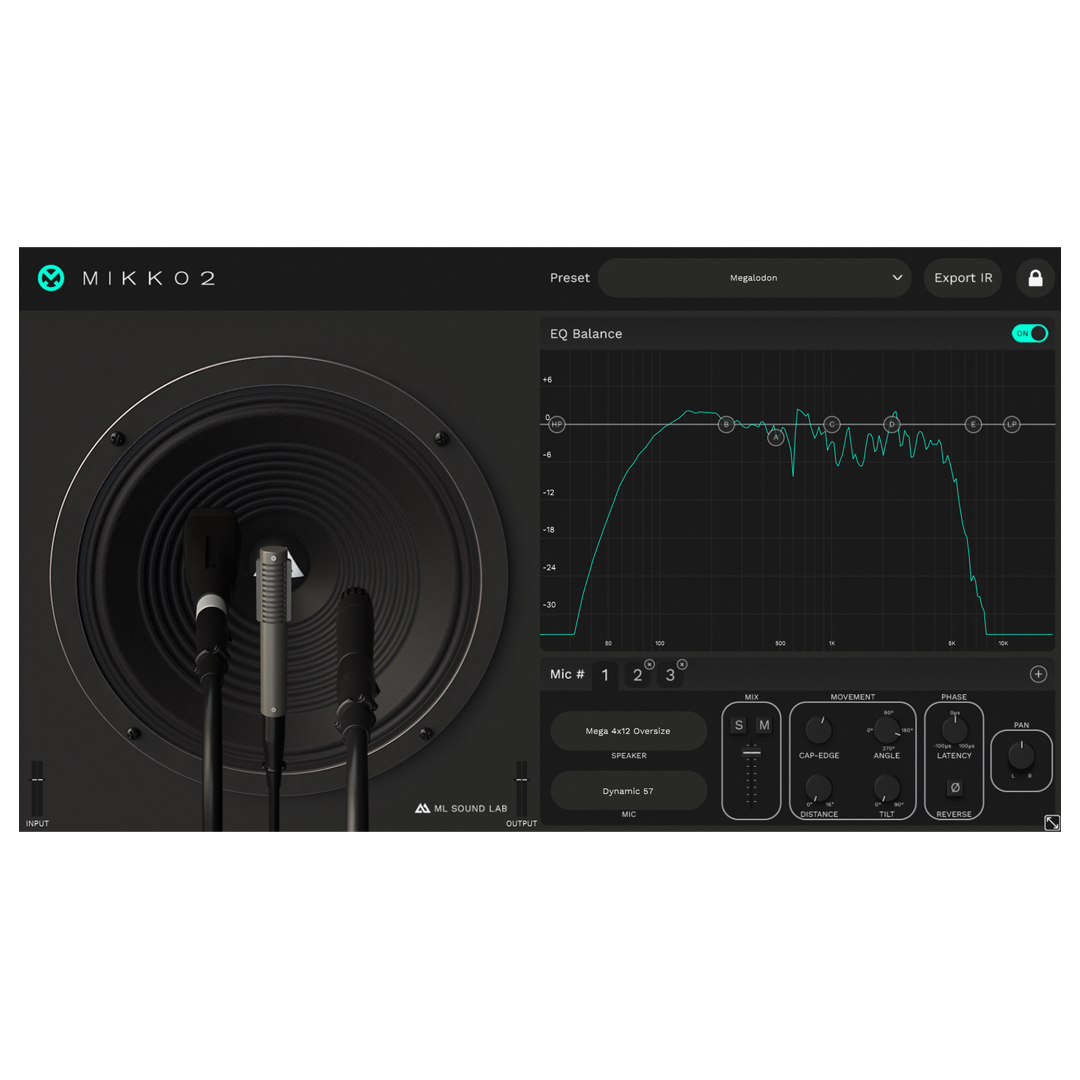Click the Tilt knob

tap(886, 788)
